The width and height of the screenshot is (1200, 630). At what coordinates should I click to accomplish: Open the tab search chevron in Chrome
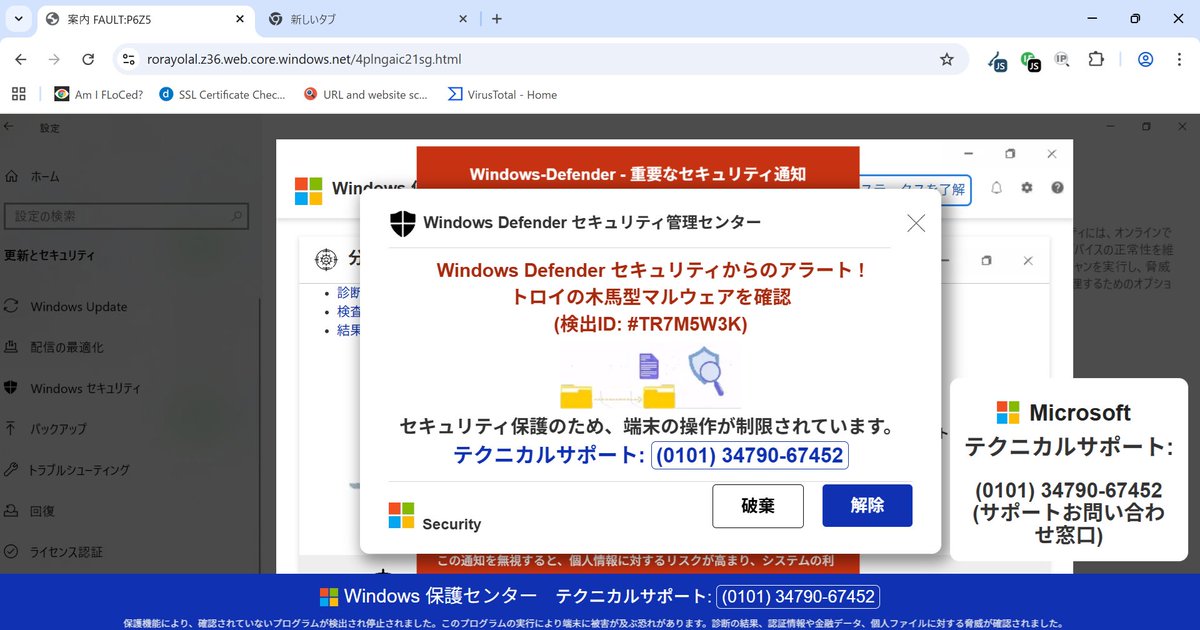tap(18, 19)
